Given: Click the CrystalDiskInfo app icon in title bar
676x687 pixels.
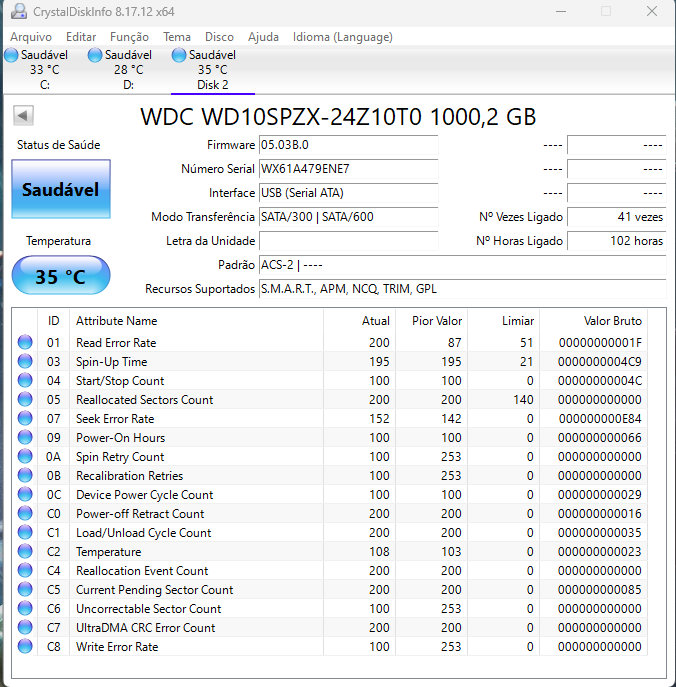Looking at the screenshot, I should (18, 11).
